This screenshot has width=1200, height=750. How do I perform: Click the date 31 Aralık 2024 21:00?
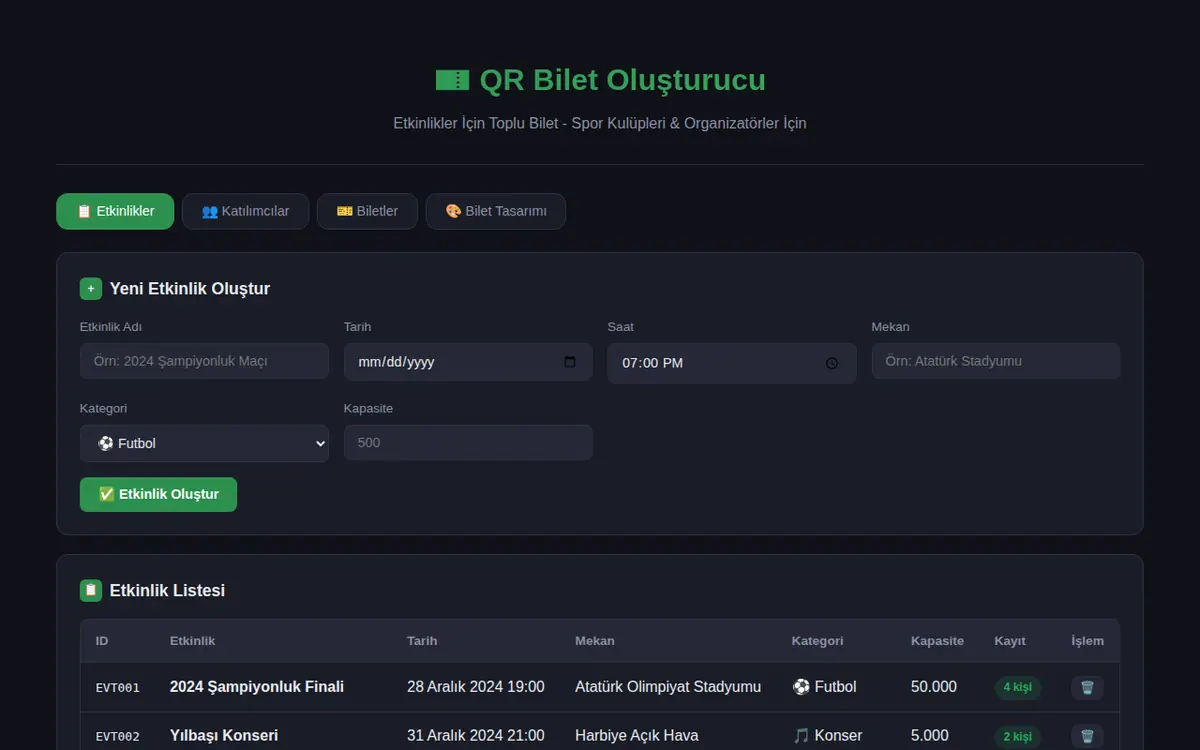[x=476, y=736]
